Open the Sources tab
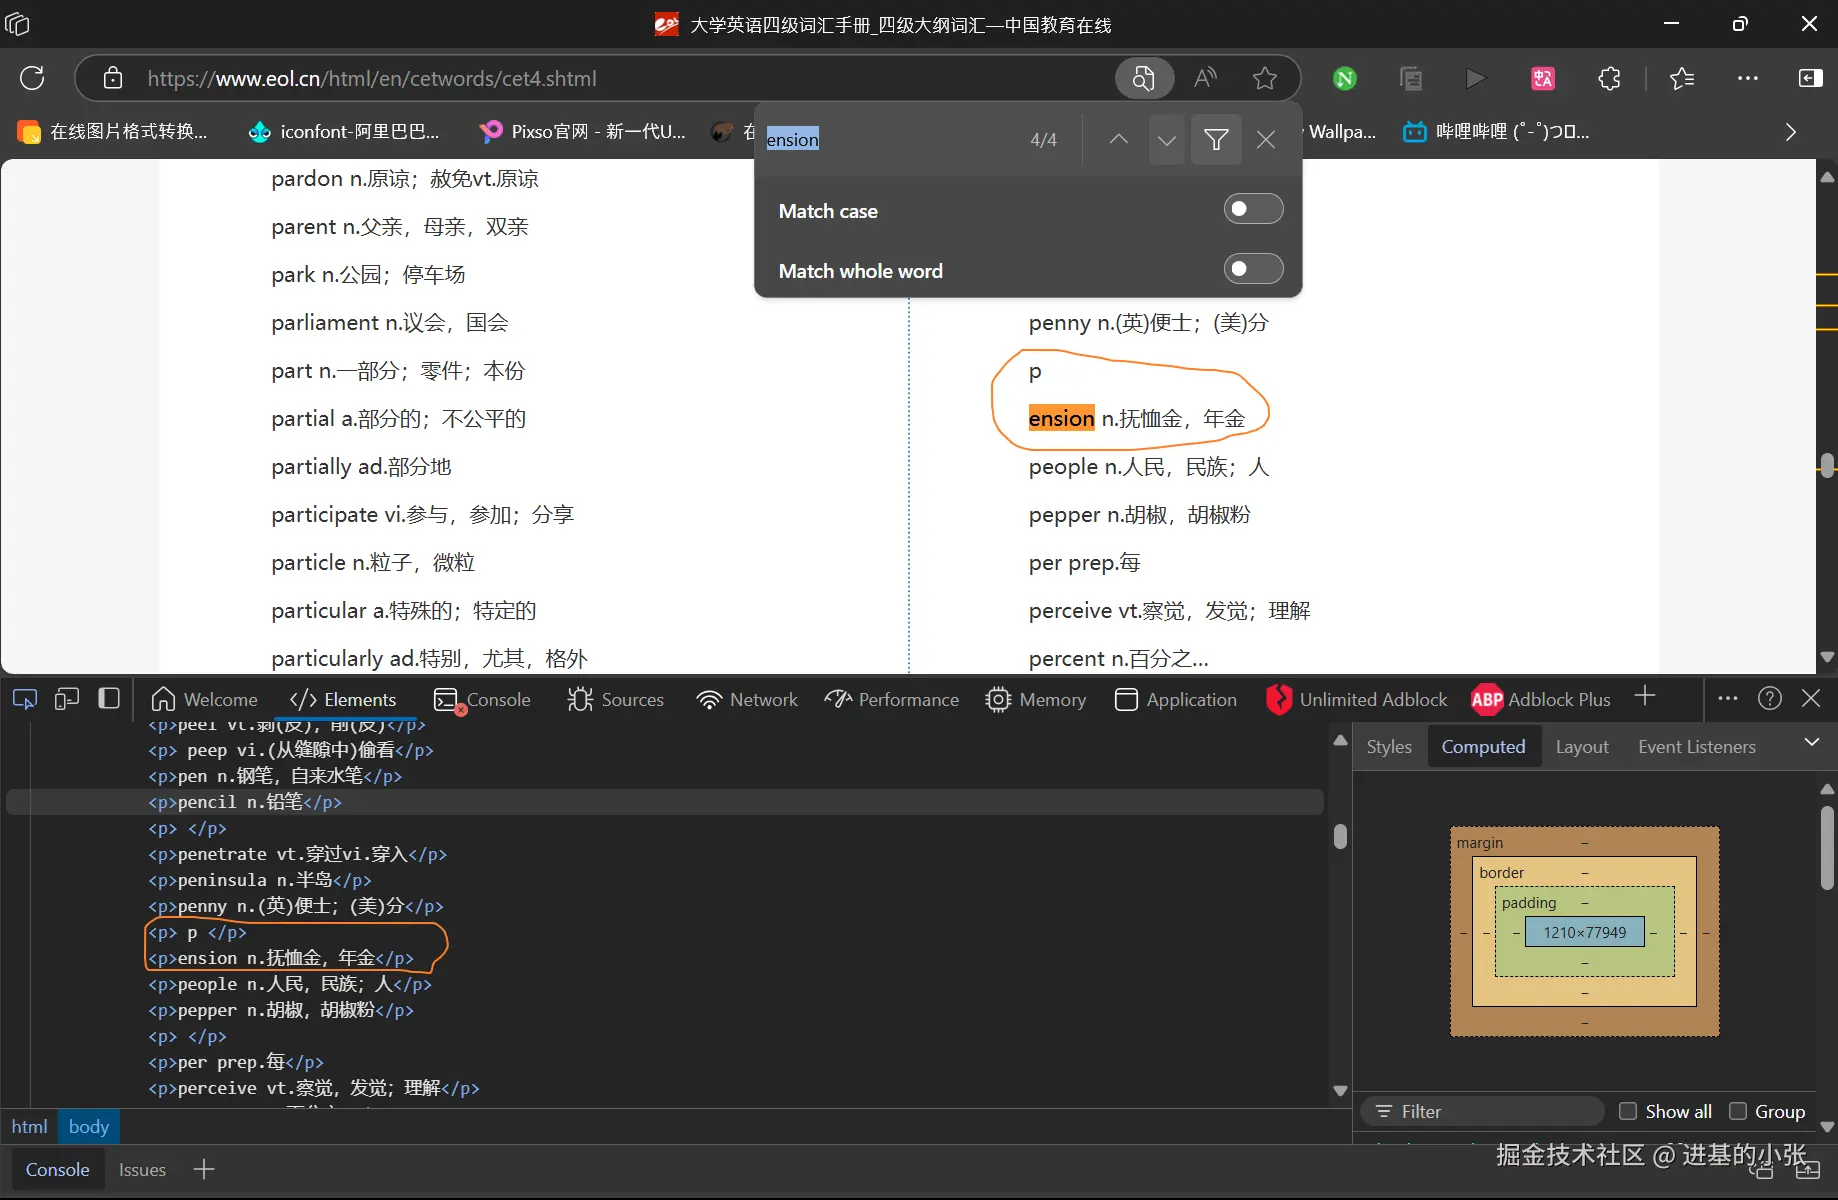Viewport: 1838px width, 1200px height. pos(616,700)
